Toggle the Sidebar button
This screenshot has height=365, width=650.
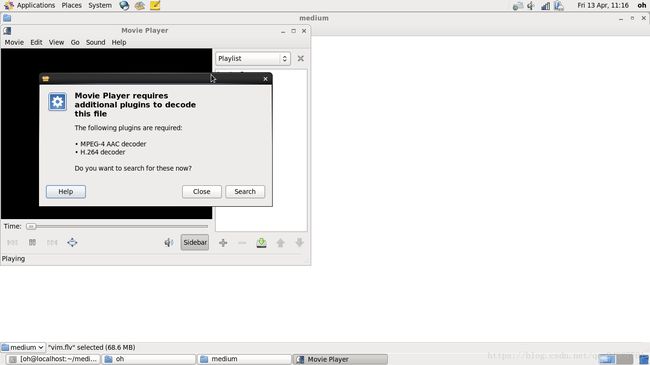[195, 243]
